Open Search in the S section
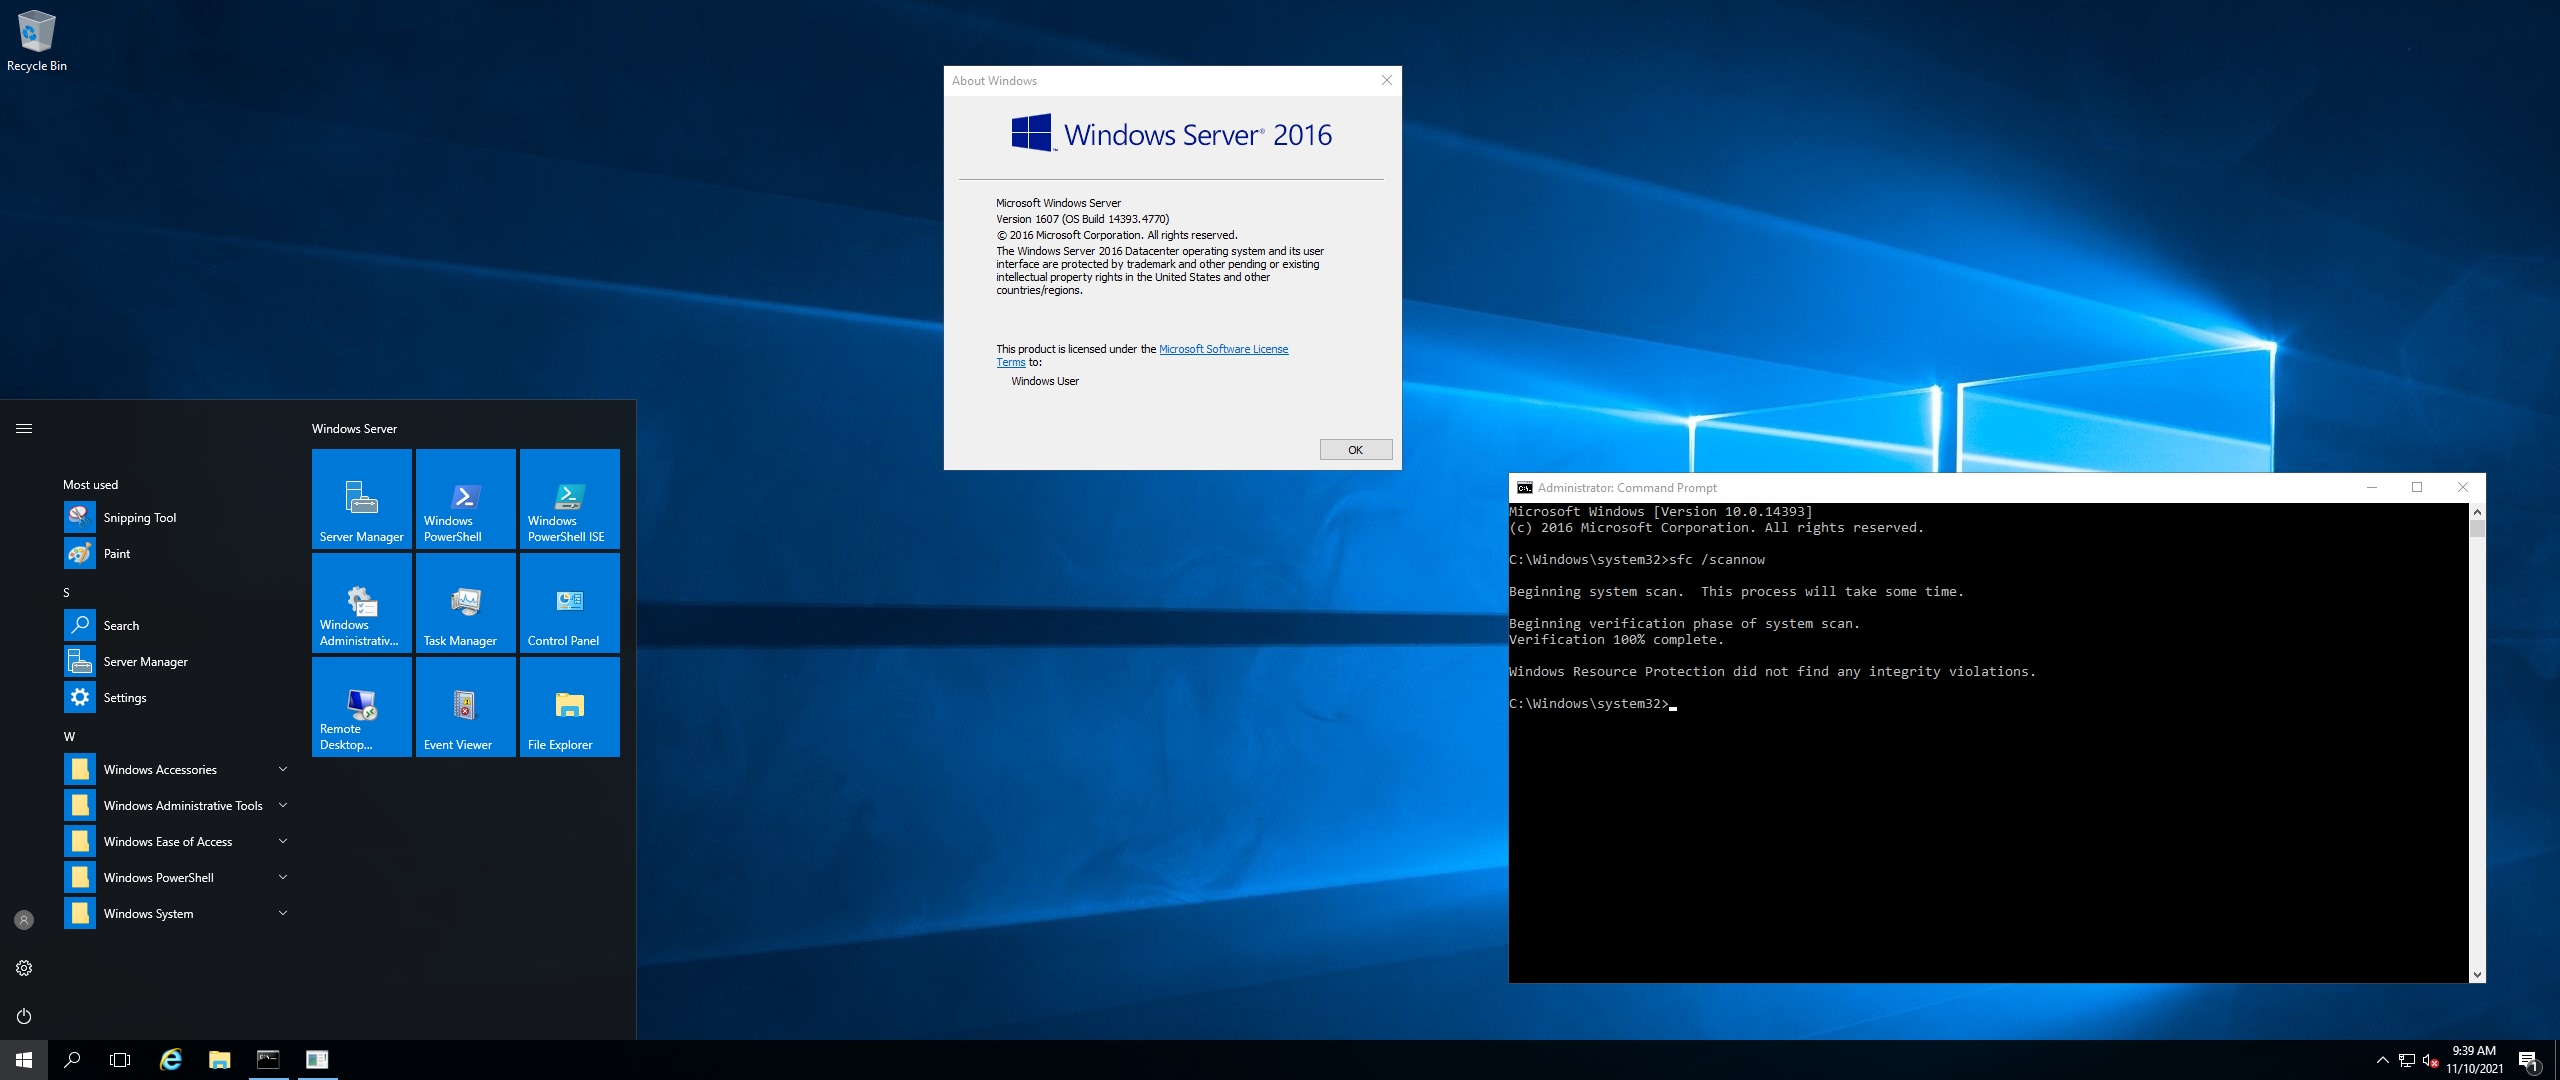 pos(176,626)
